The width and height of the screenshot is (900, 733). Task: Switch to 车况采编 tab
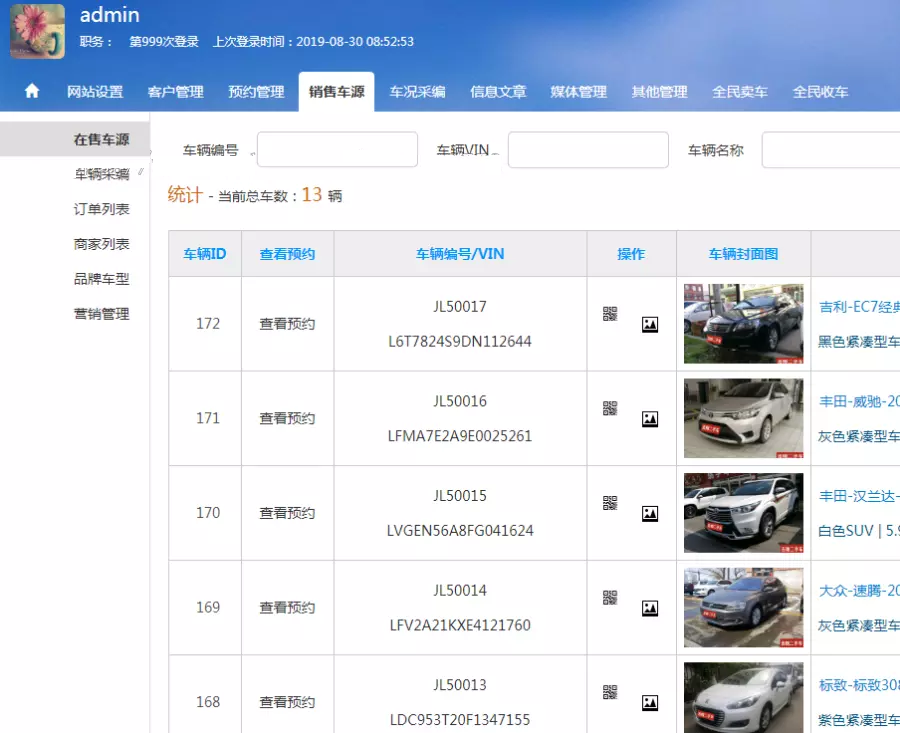417,92
